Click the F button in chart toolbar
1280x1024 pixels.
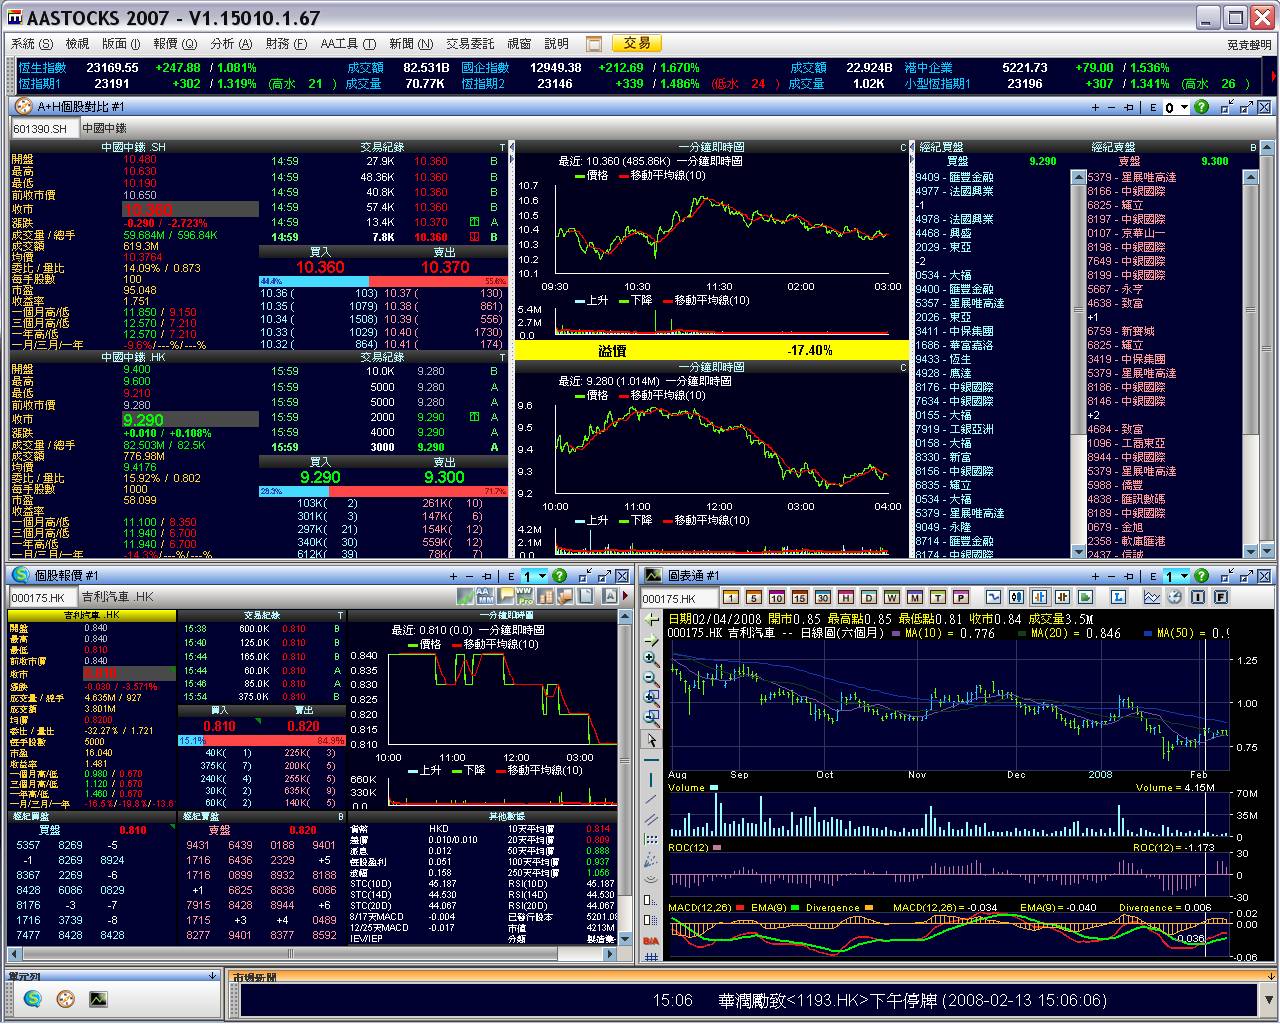point(1220,597)
